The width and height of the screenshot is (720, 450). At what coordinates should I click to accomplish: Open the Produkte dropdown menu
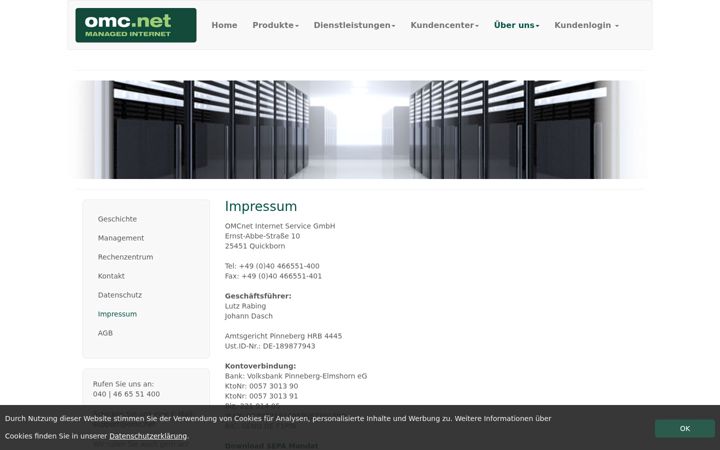pyautogui.click(x=276, y=25)
